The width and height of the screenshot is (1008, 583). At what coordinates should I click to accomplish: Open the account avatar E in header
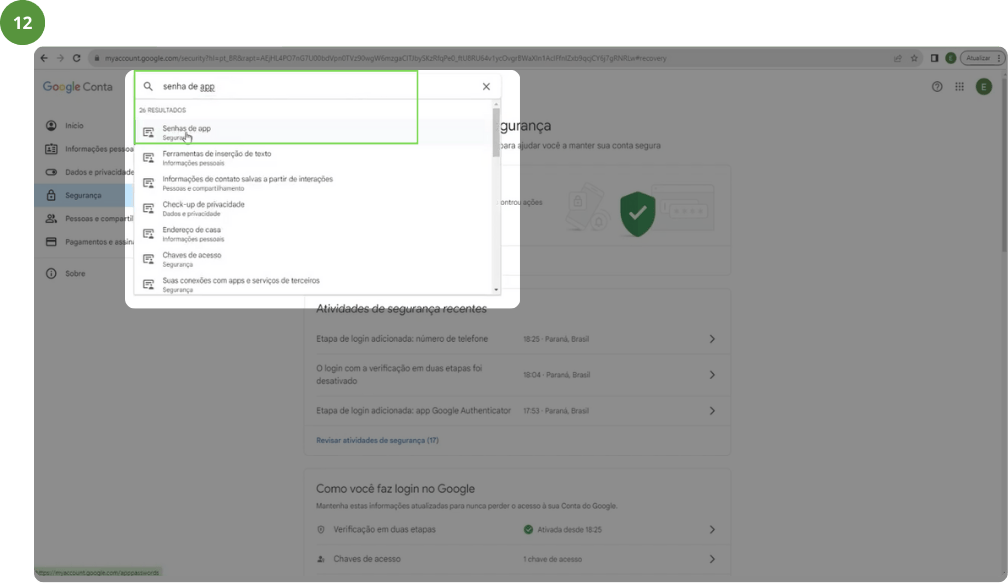(984, 87)
